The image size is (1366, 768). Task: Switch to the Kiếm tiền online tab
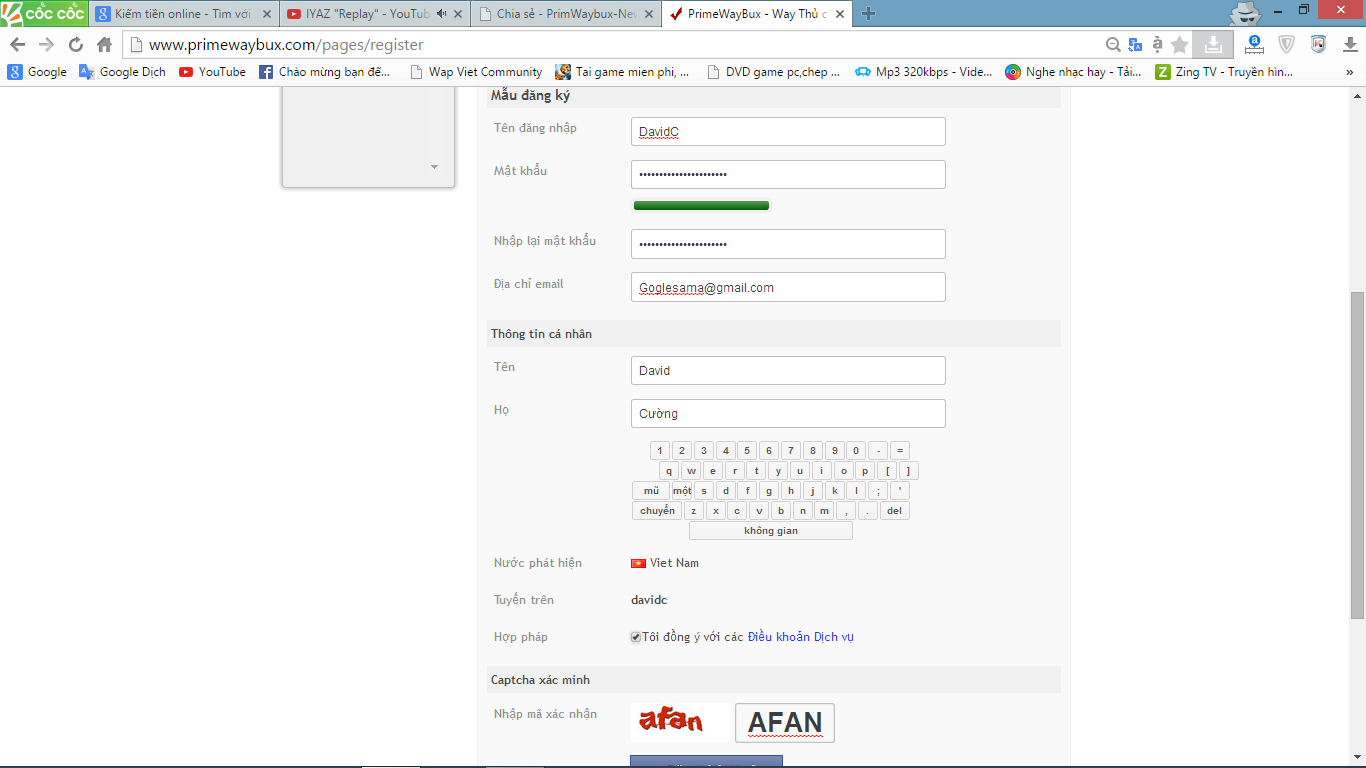pos(178,14)
